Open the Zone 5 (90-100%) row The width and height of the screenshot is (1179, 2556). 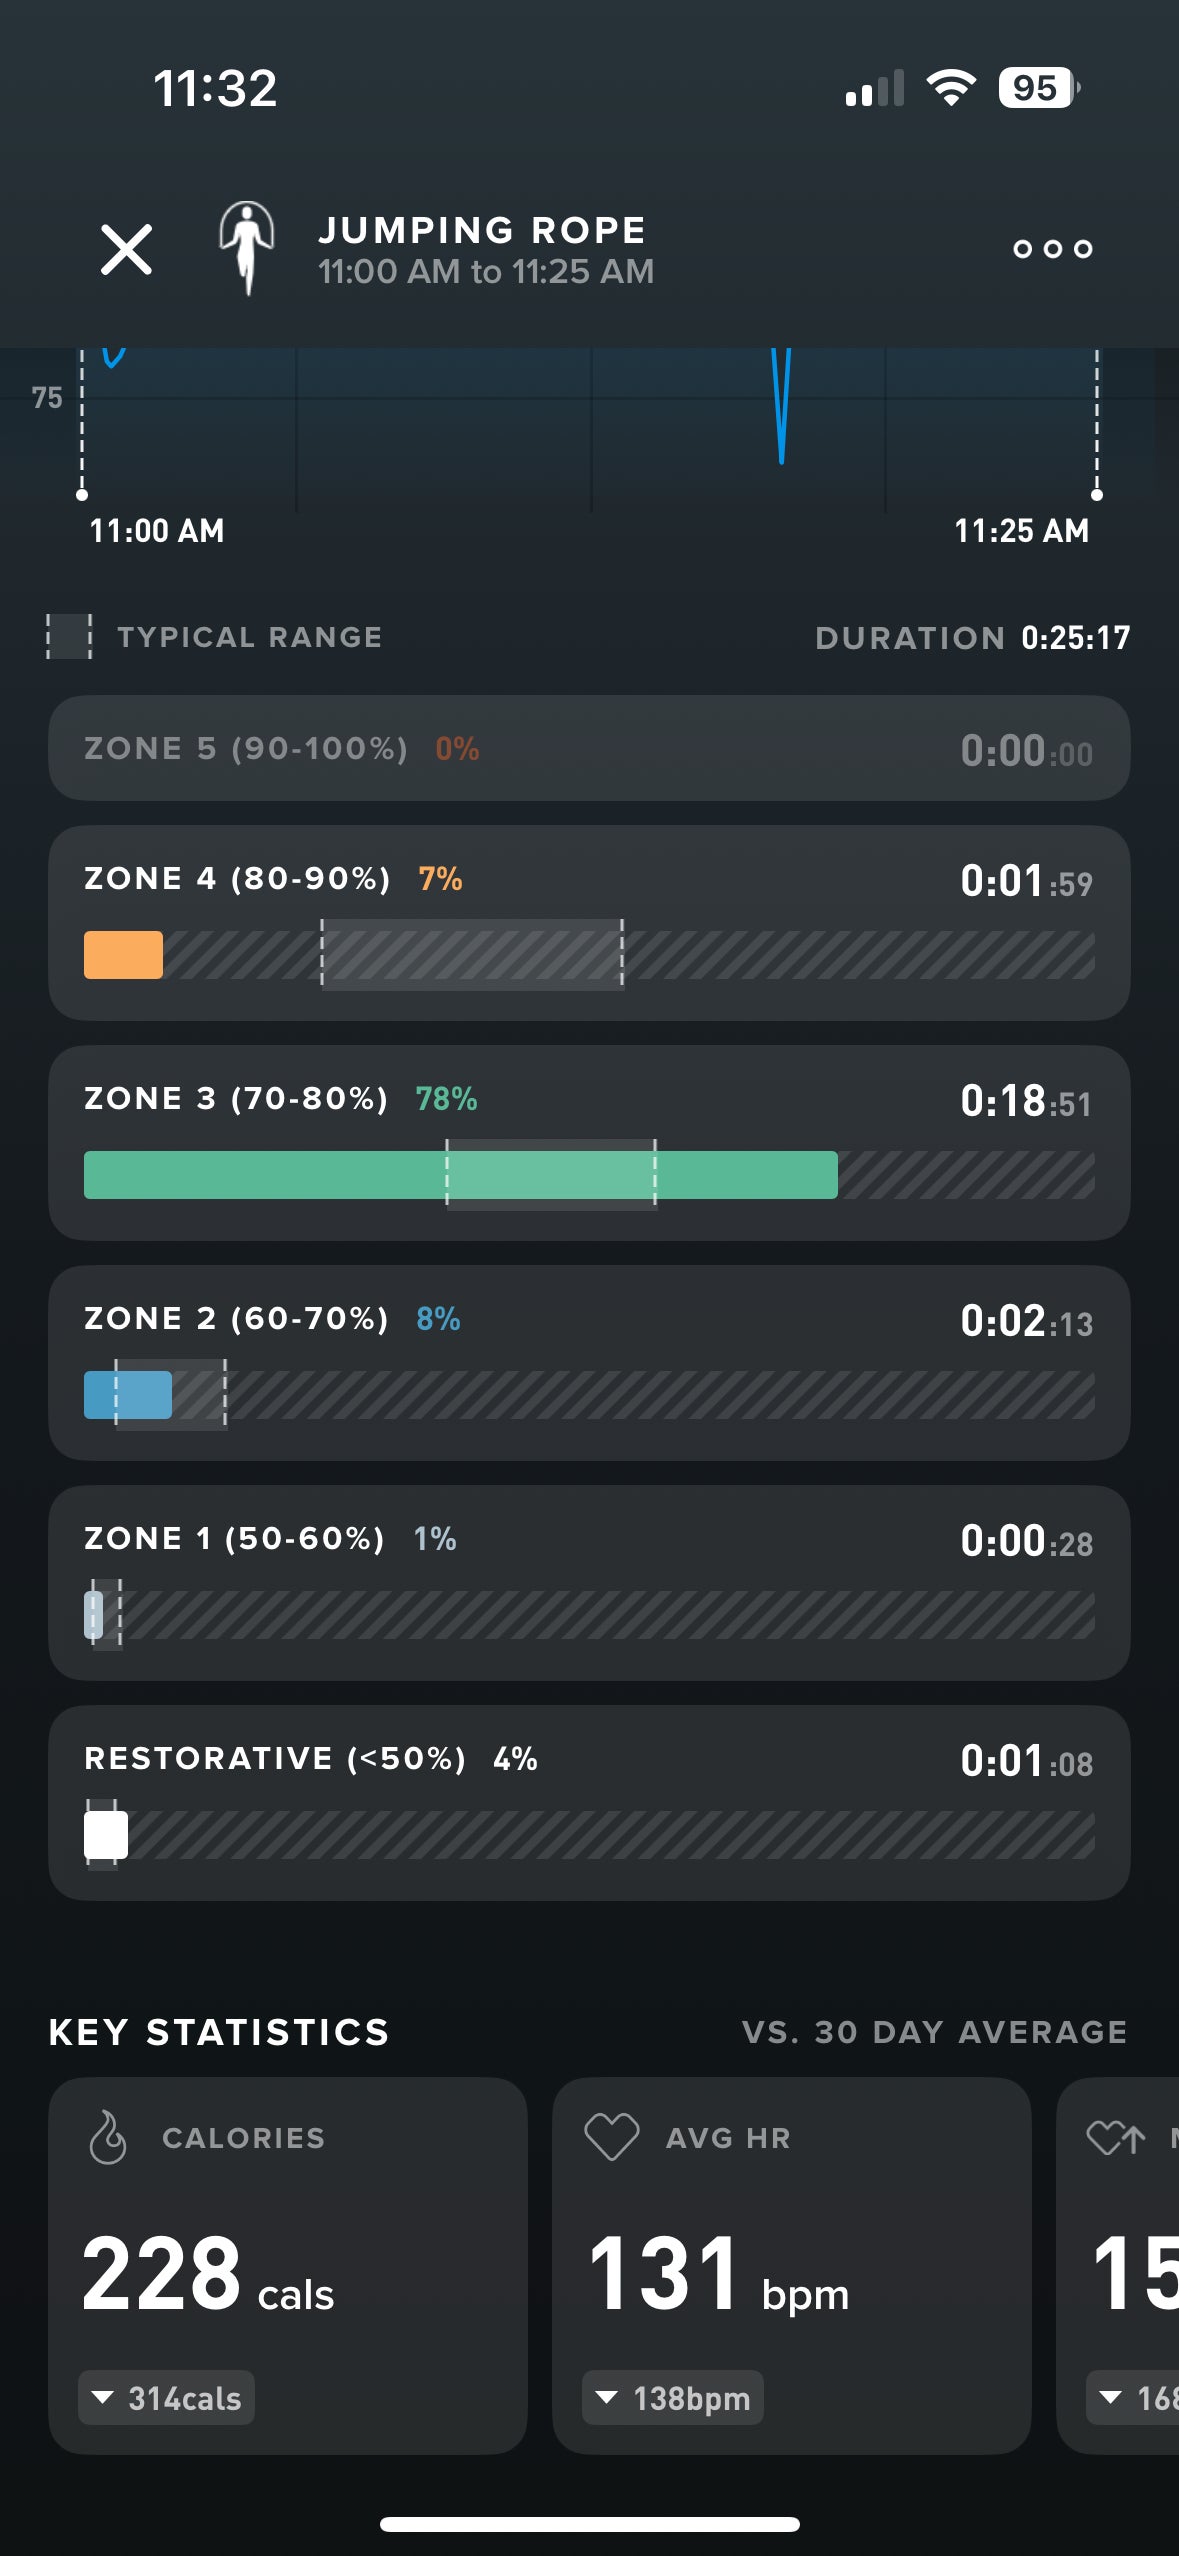pyautogui.click(x=589, y=749)
